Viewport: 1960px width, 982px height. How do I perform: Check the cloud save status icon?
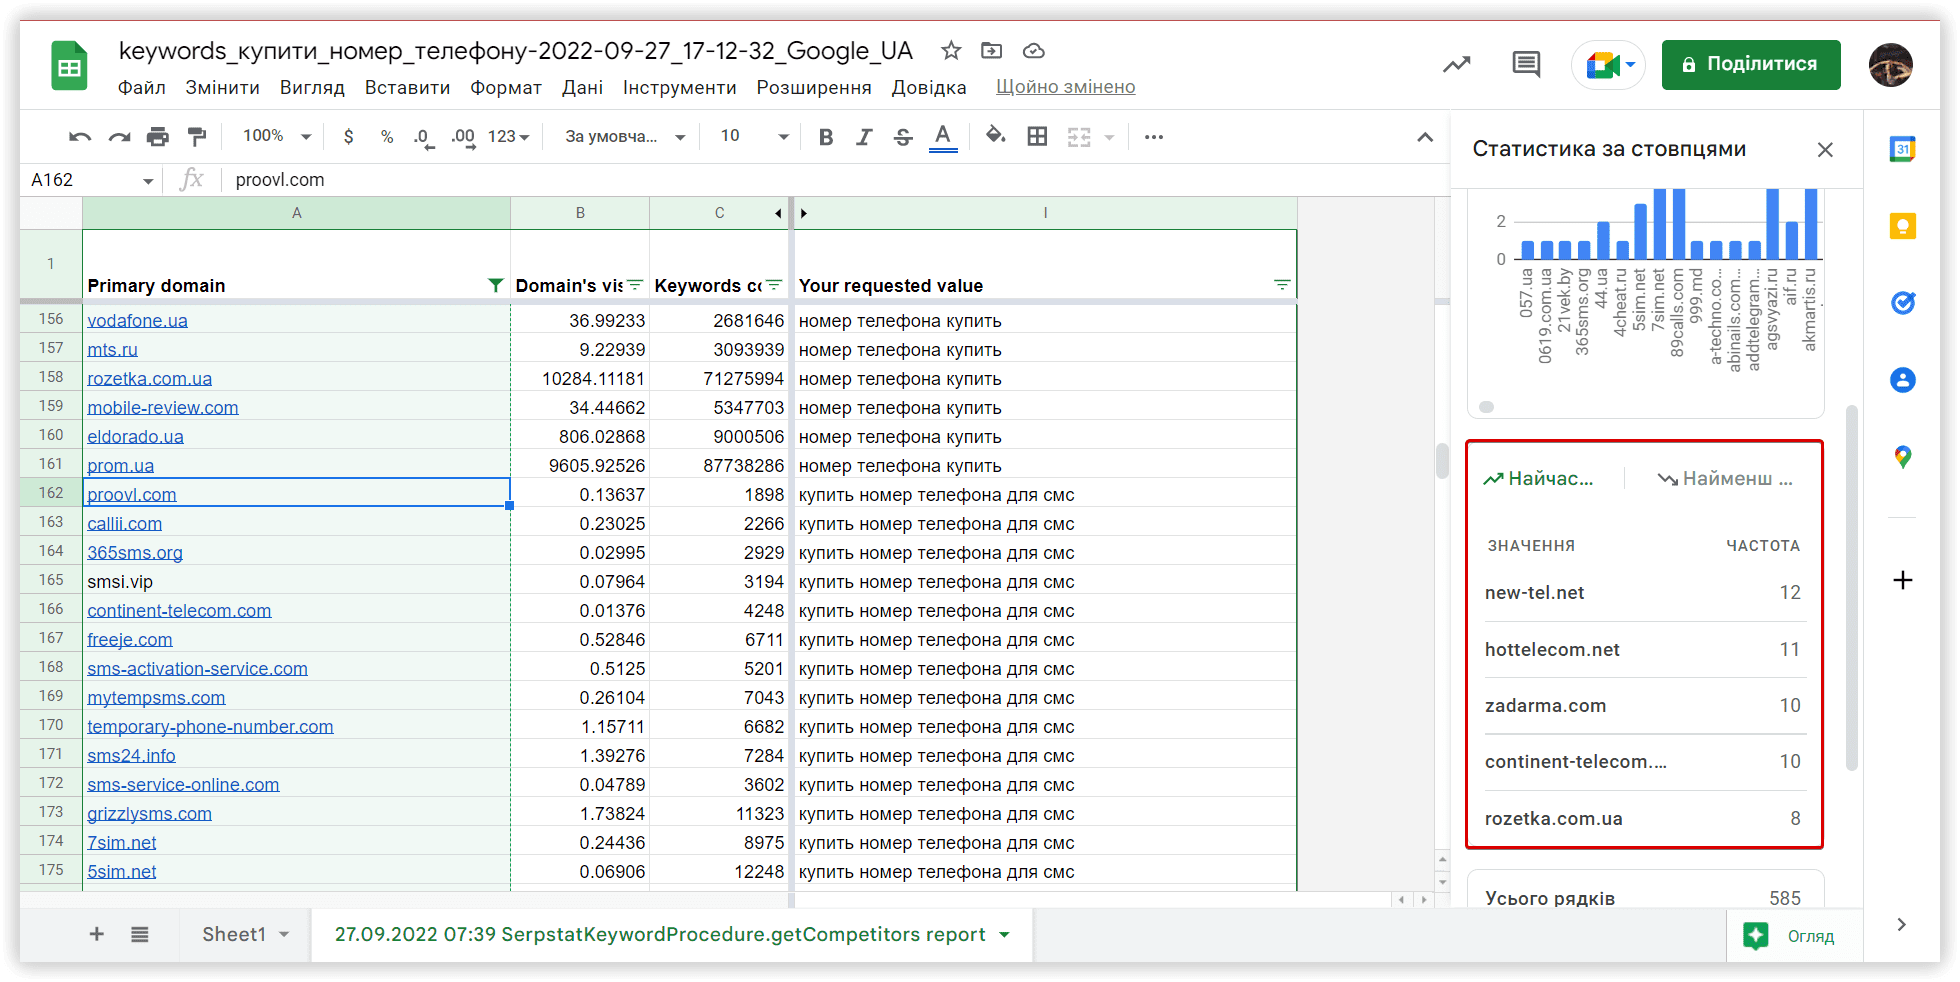(x=1034, y=50)
